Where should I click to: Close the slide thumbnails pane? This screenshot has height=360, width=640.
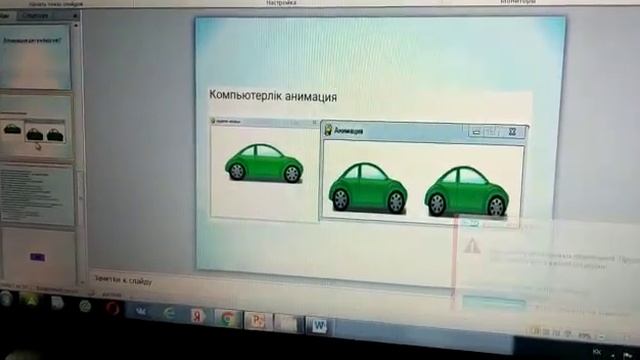75,16
